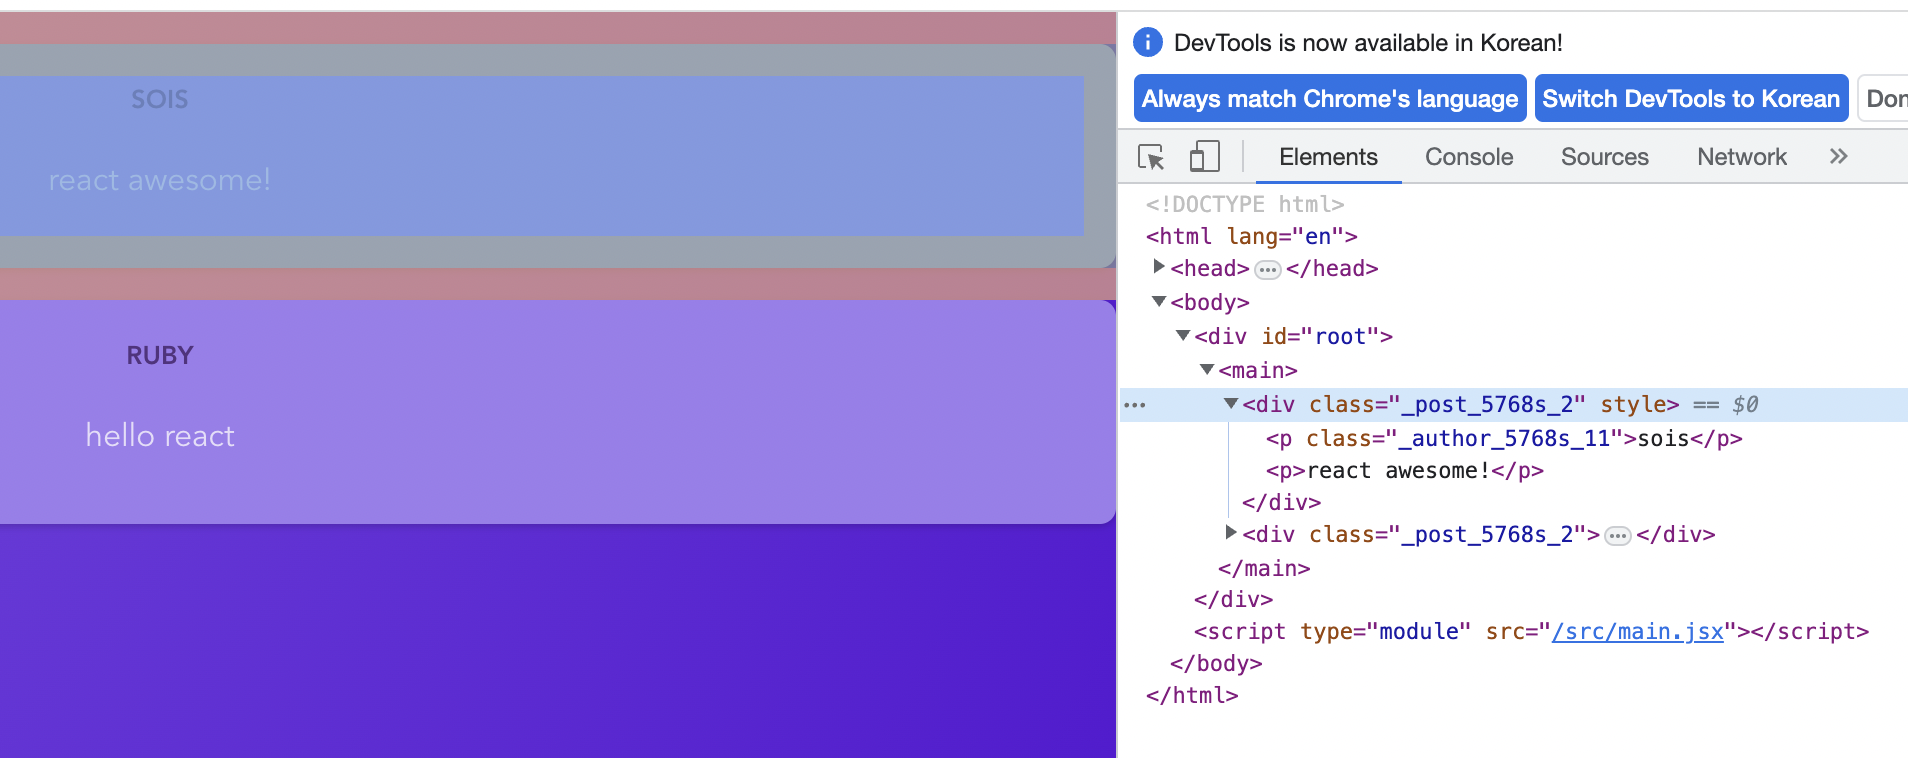Click the hello react text in page

(160, 436)
